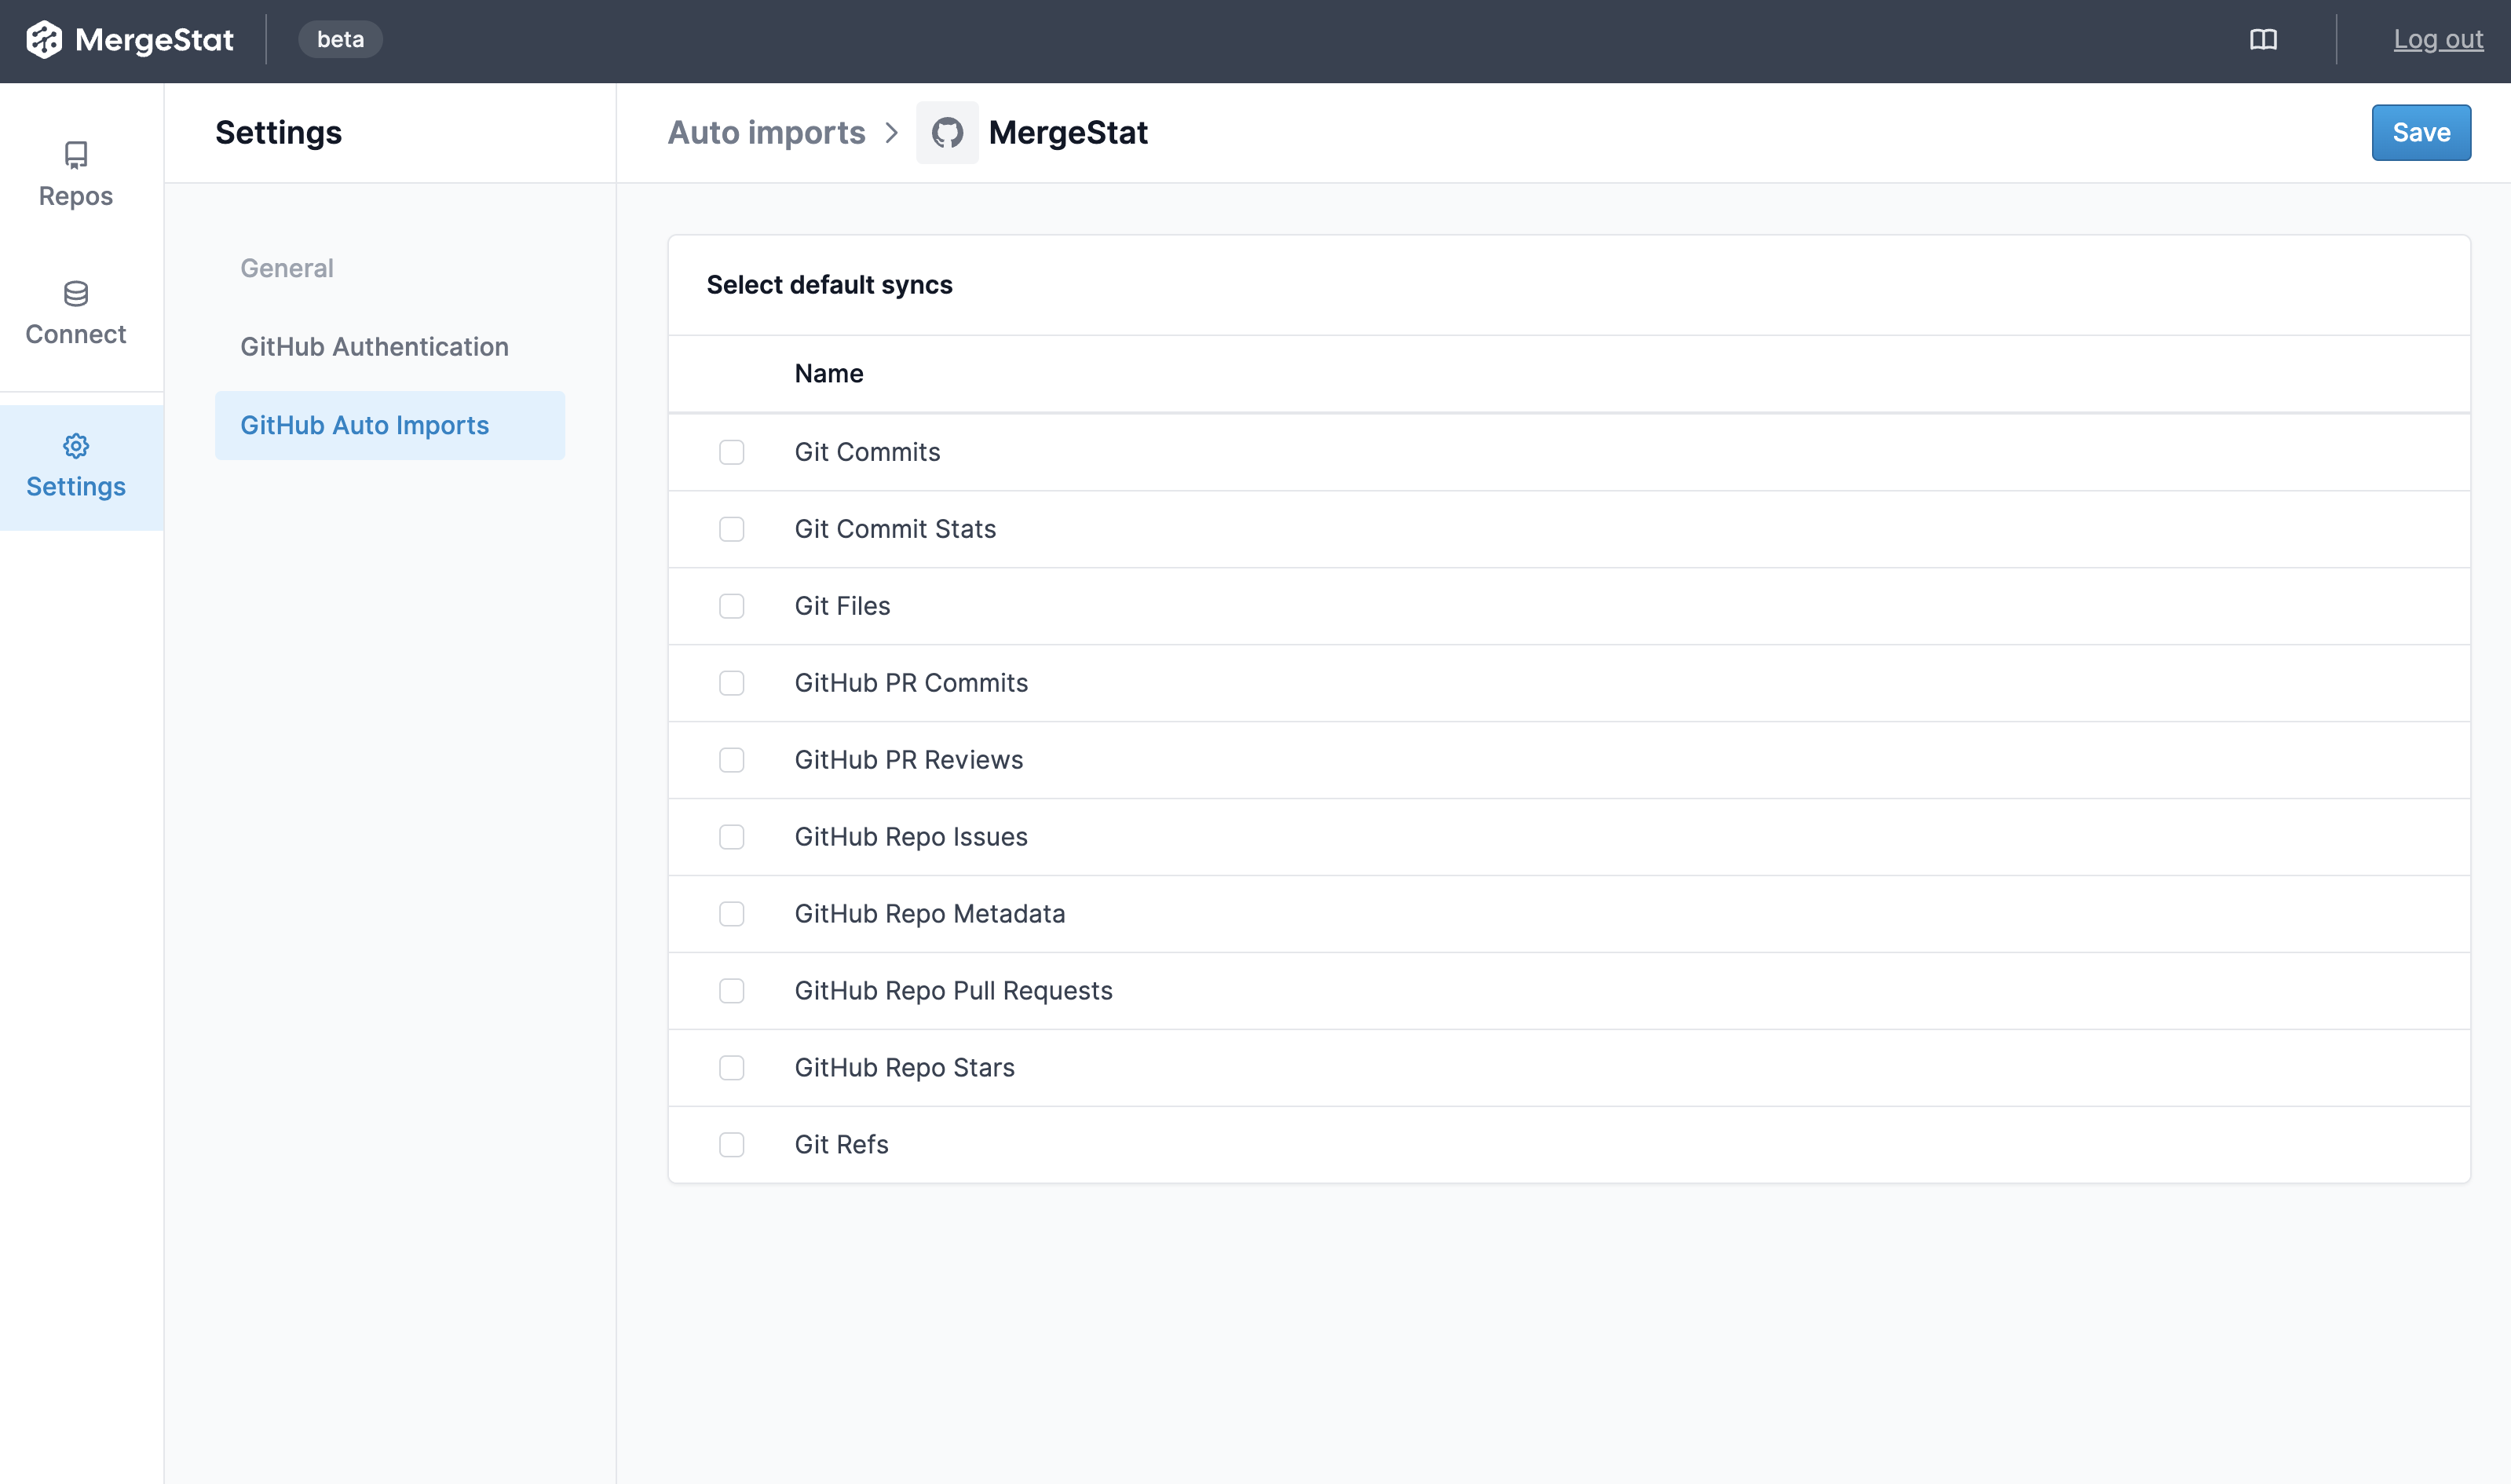Click the Settings gear icon in sidebar
The height and width of the screenshot is (1484, 2511).
75,446
